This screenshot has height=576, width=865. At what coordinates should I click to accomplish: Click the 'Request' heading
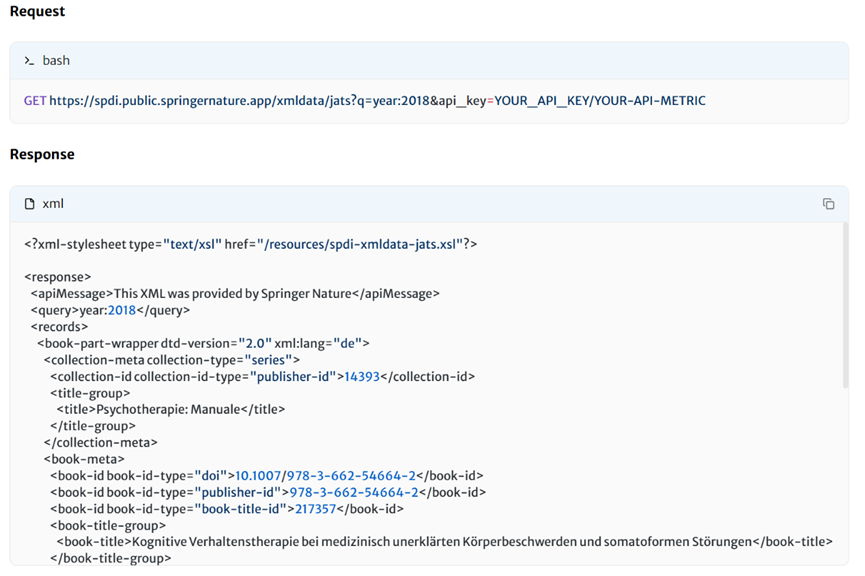click(38, 12)
